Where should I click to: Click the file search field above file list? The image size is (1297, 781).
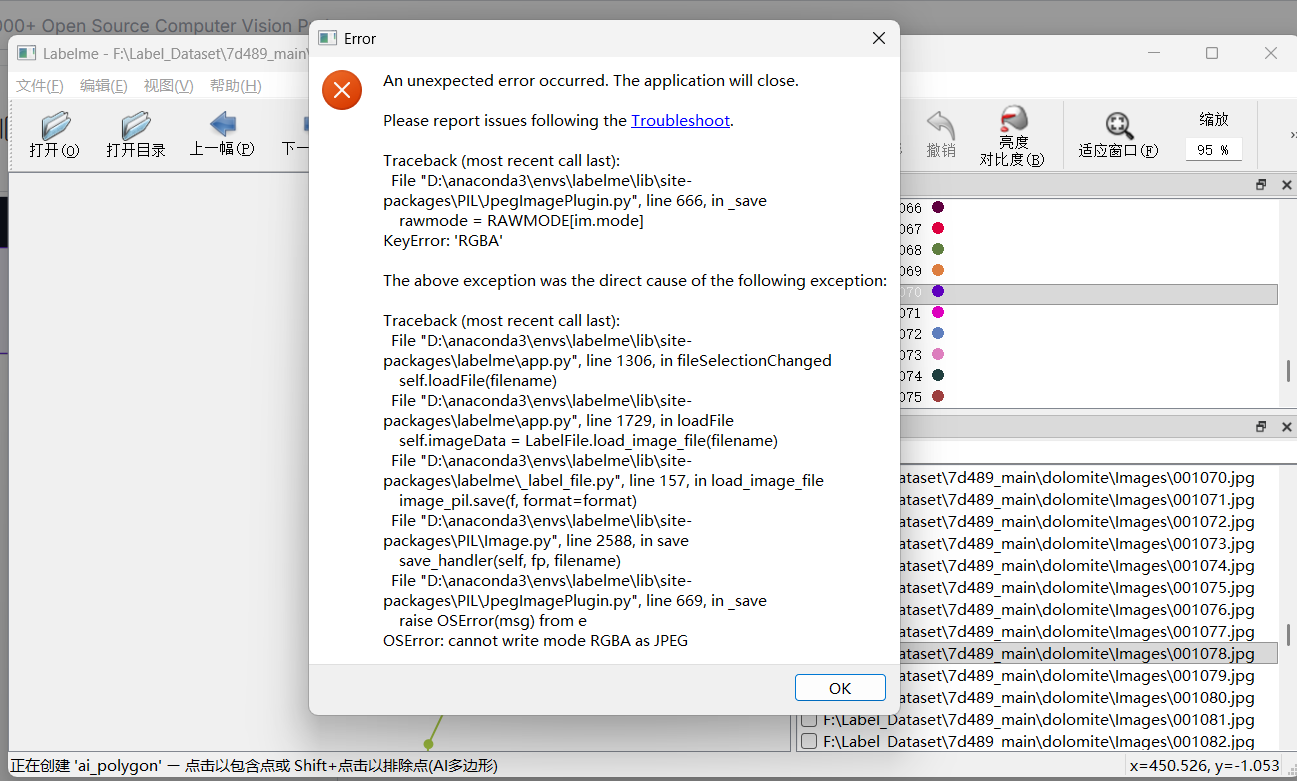tap(1096, 452)
